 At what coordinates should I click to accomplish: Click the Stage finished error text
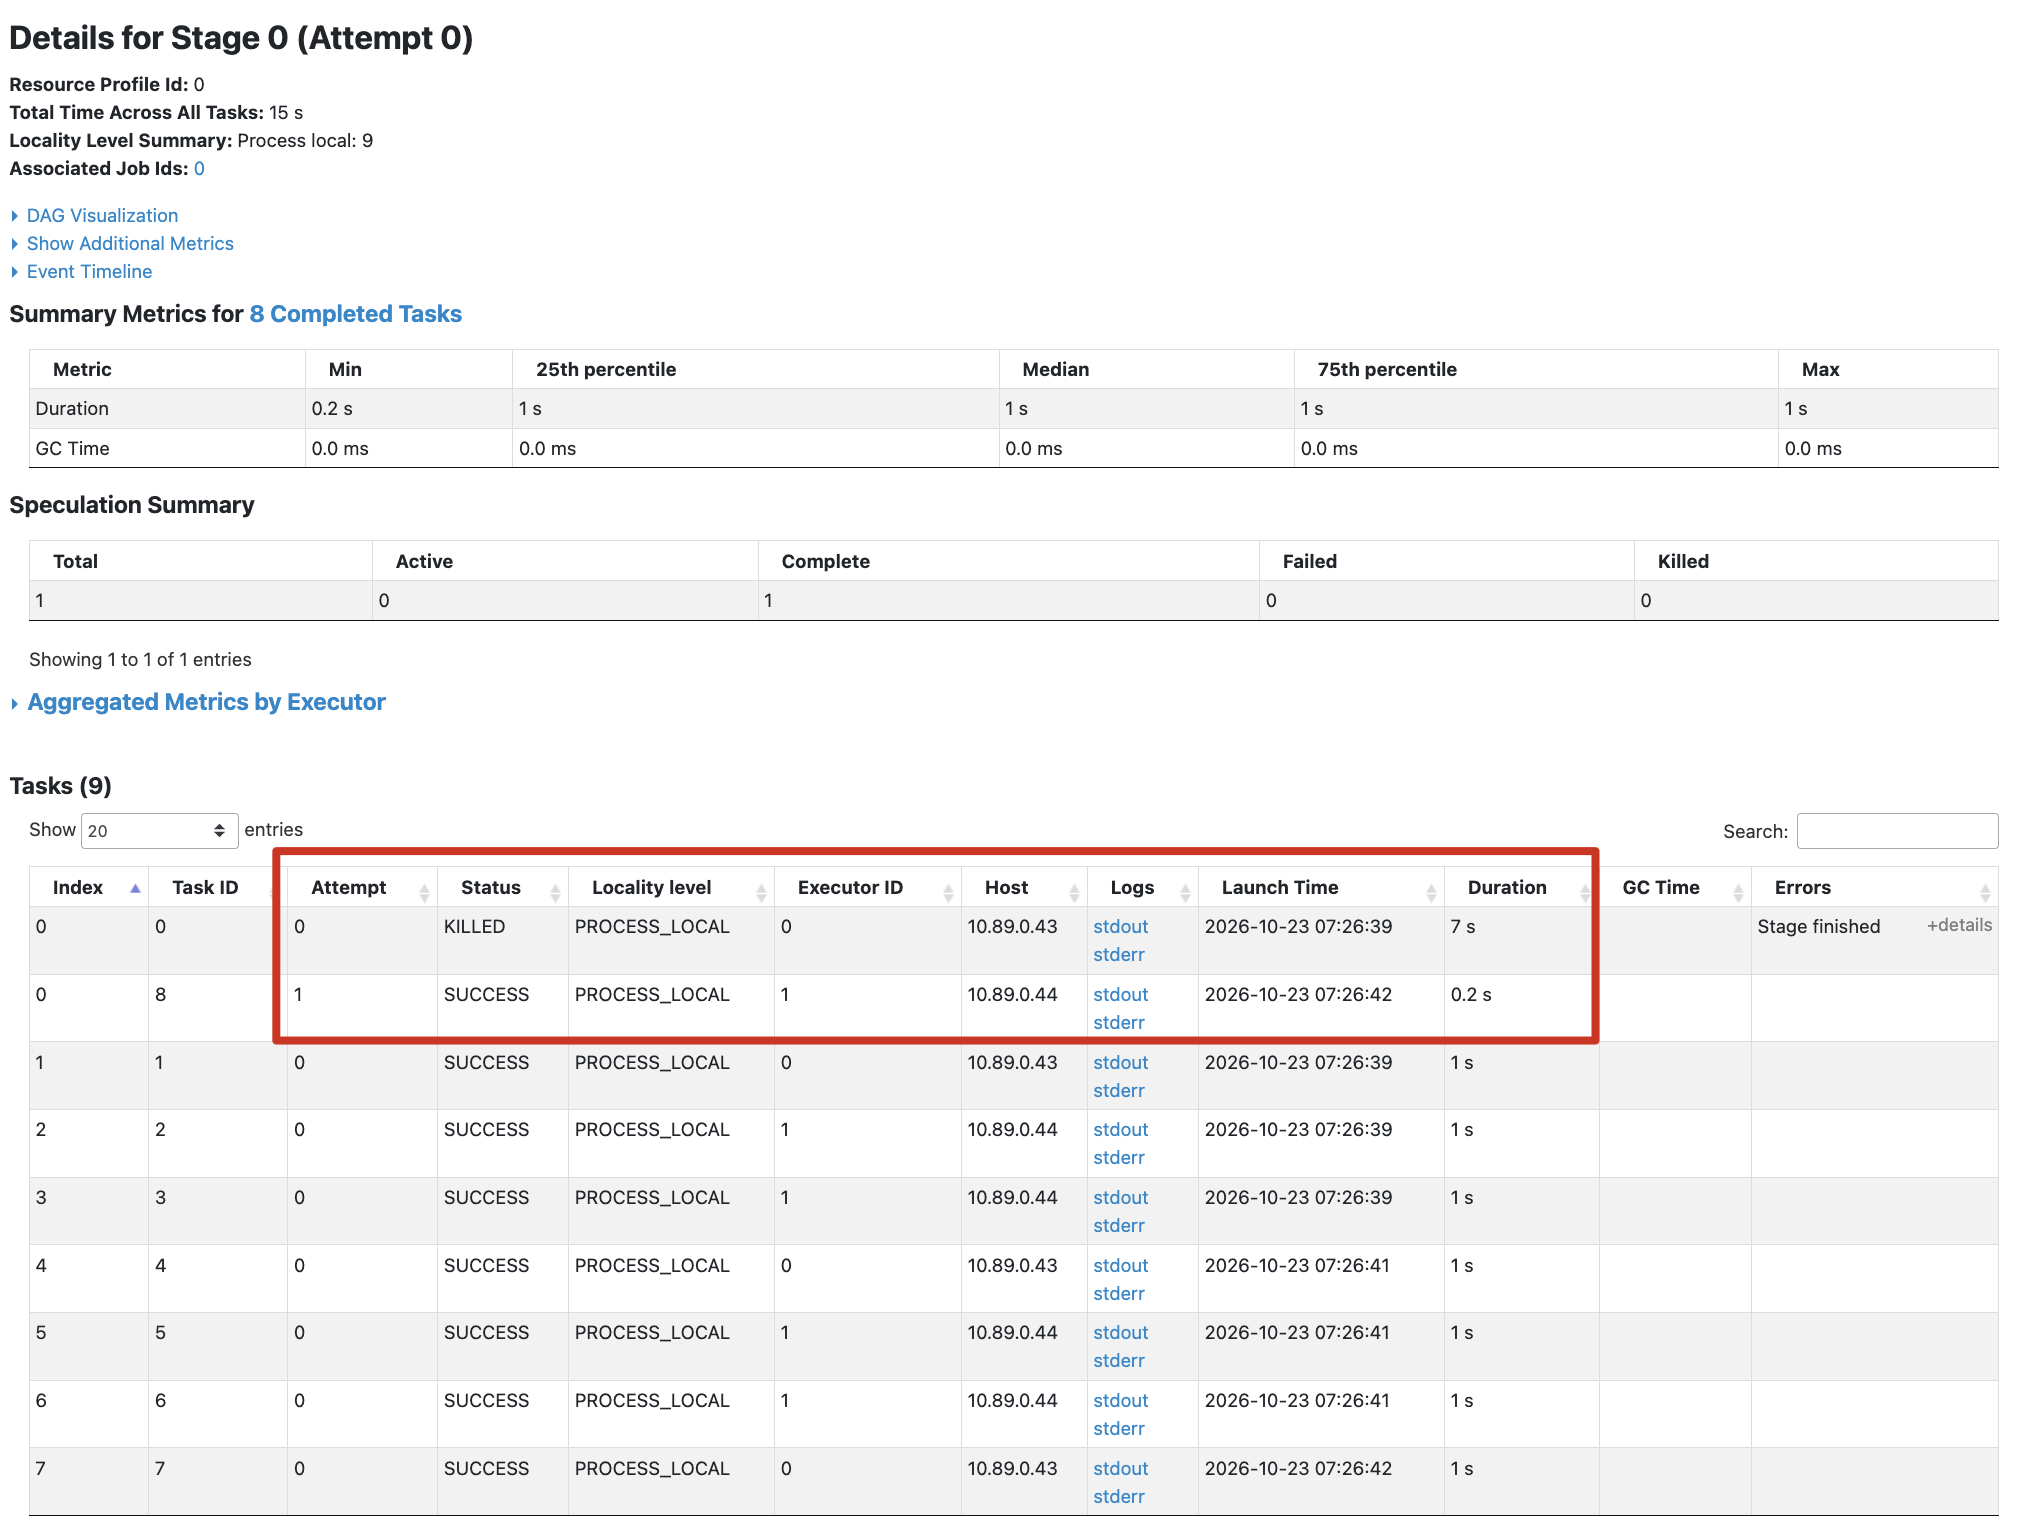(1818, 927)
